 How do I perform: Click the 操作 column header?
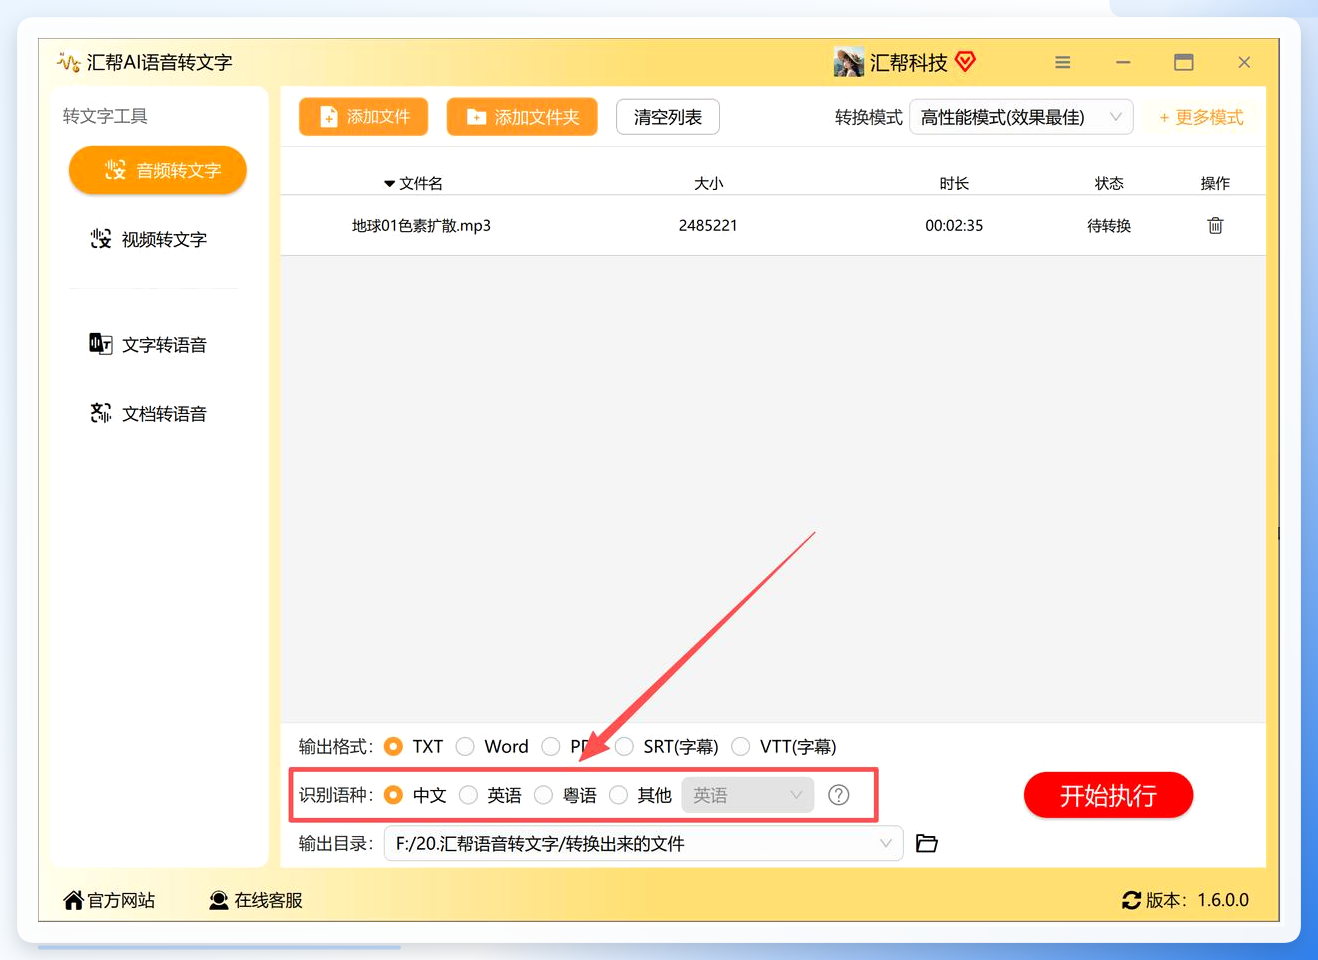coord(1215,183)
